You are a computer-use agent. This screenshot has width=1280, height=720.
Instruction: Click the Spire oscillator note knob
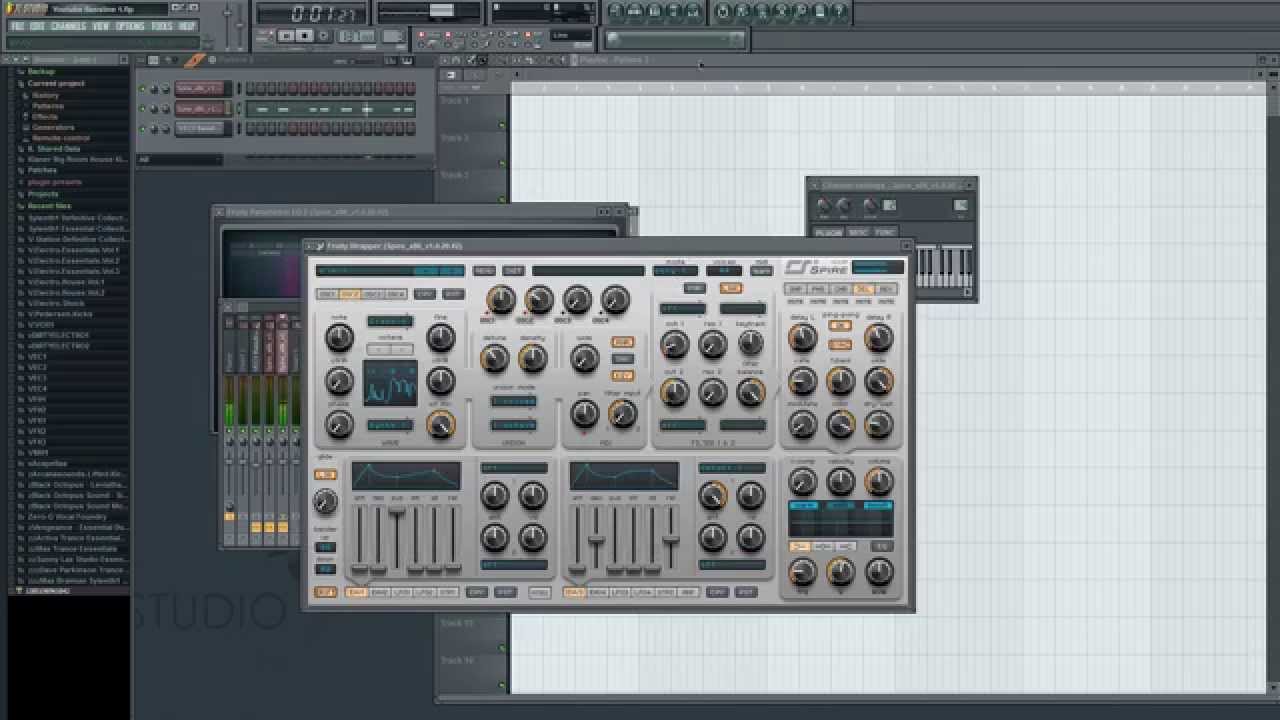[339, 337]
